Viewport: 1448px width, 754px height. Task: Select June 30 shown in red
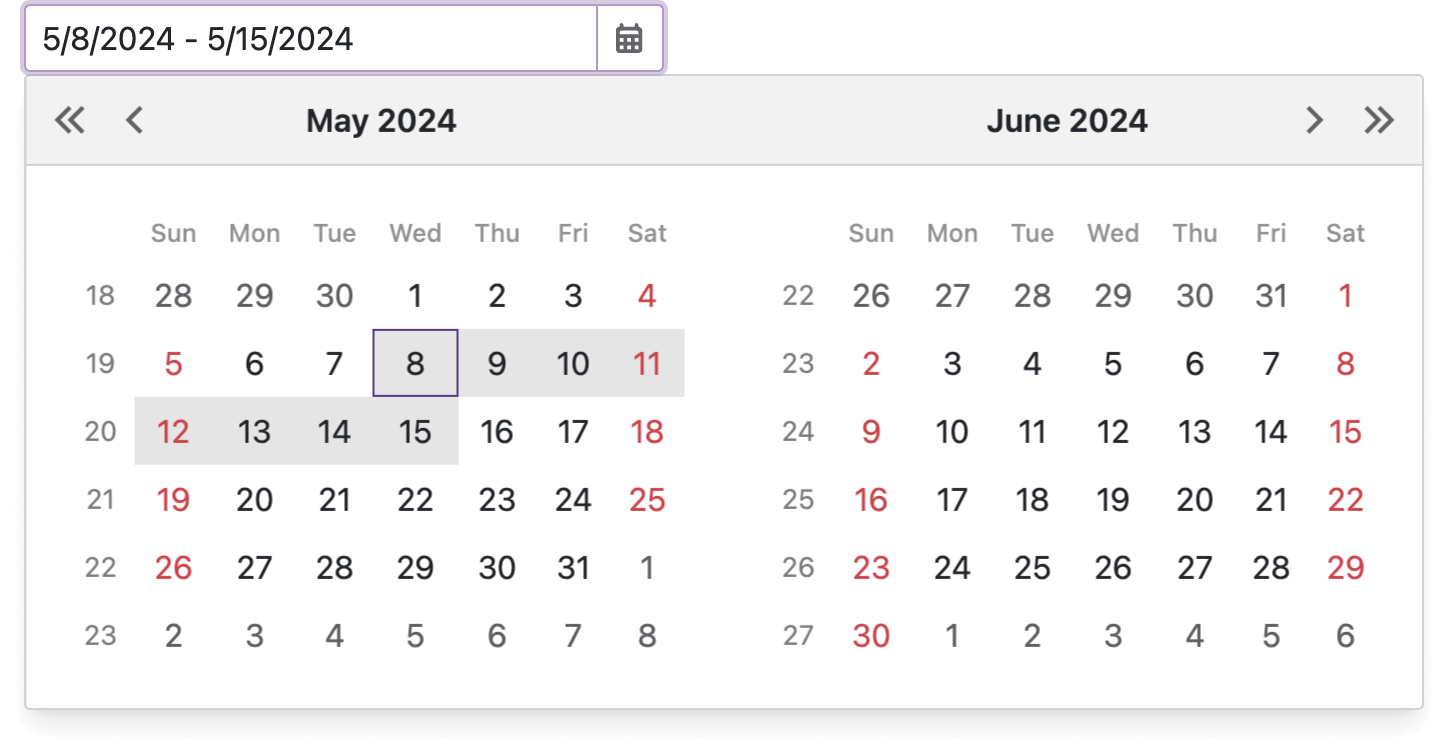click(870, 635)
